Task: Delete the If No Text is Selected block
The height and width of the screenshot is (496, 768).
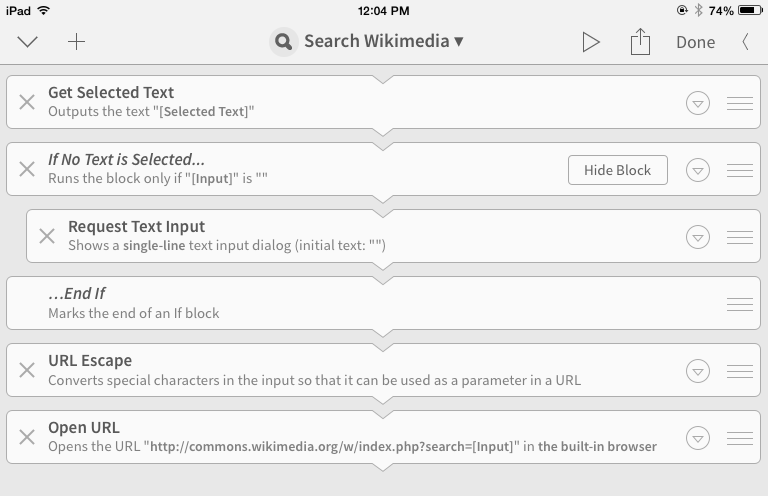Action: coord(27,169)
